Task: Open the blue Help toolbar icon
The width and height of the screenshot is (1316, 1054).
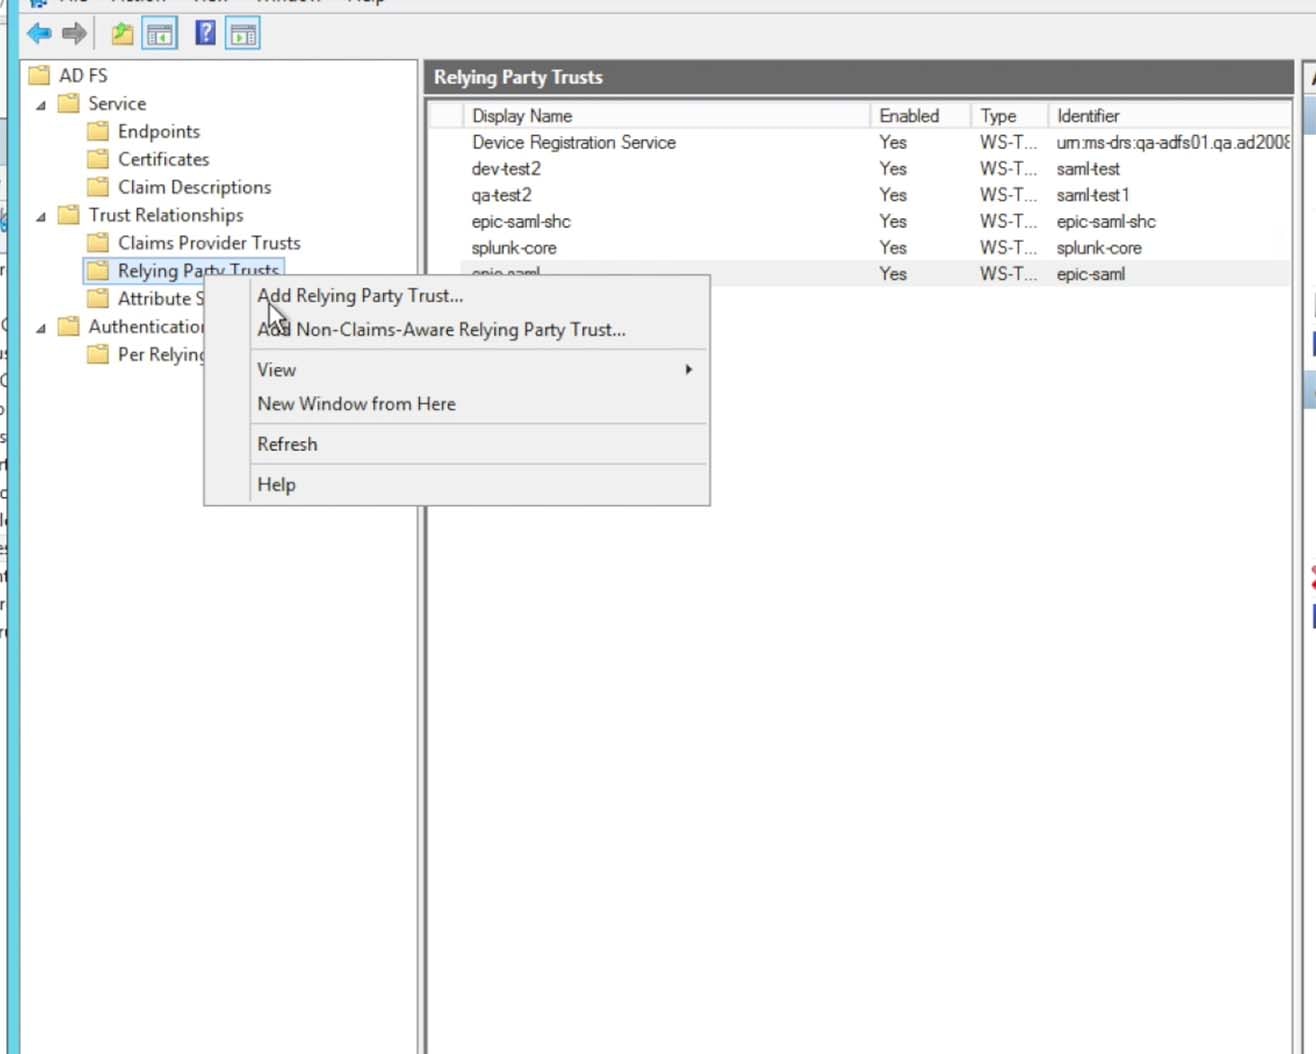Action: click(205, 33)
